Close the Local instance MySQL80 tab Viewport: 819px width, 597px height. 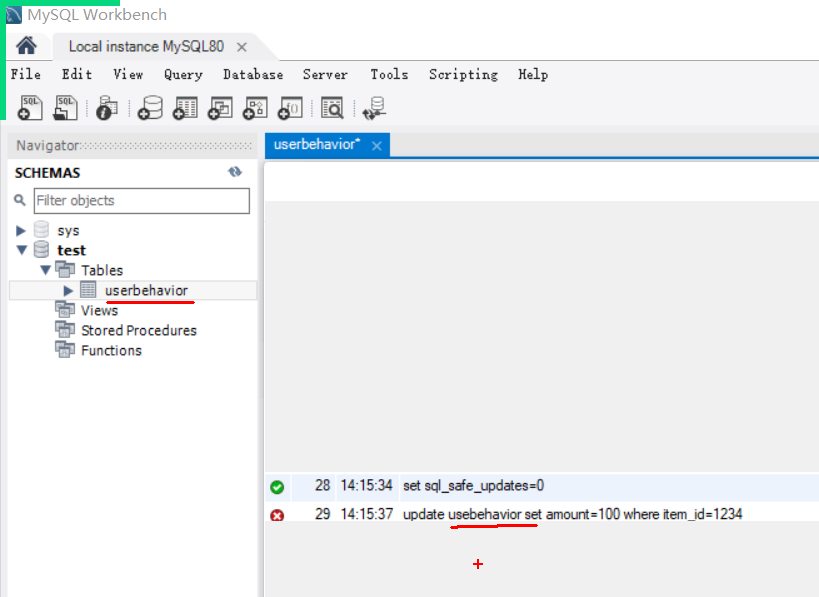pyautogui.click(x=241, y=47)
